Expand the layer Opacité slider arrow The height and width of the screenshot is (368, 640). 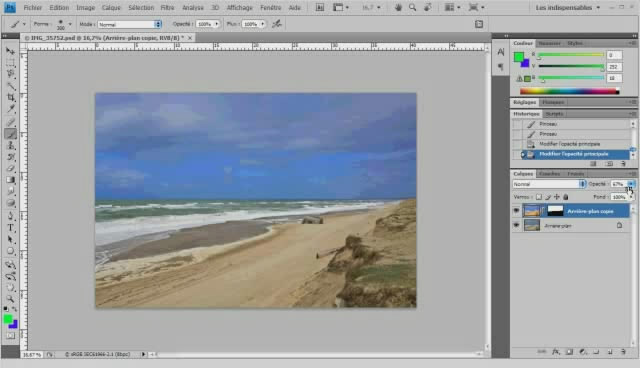pyautogui.click(x=631, y=184)
